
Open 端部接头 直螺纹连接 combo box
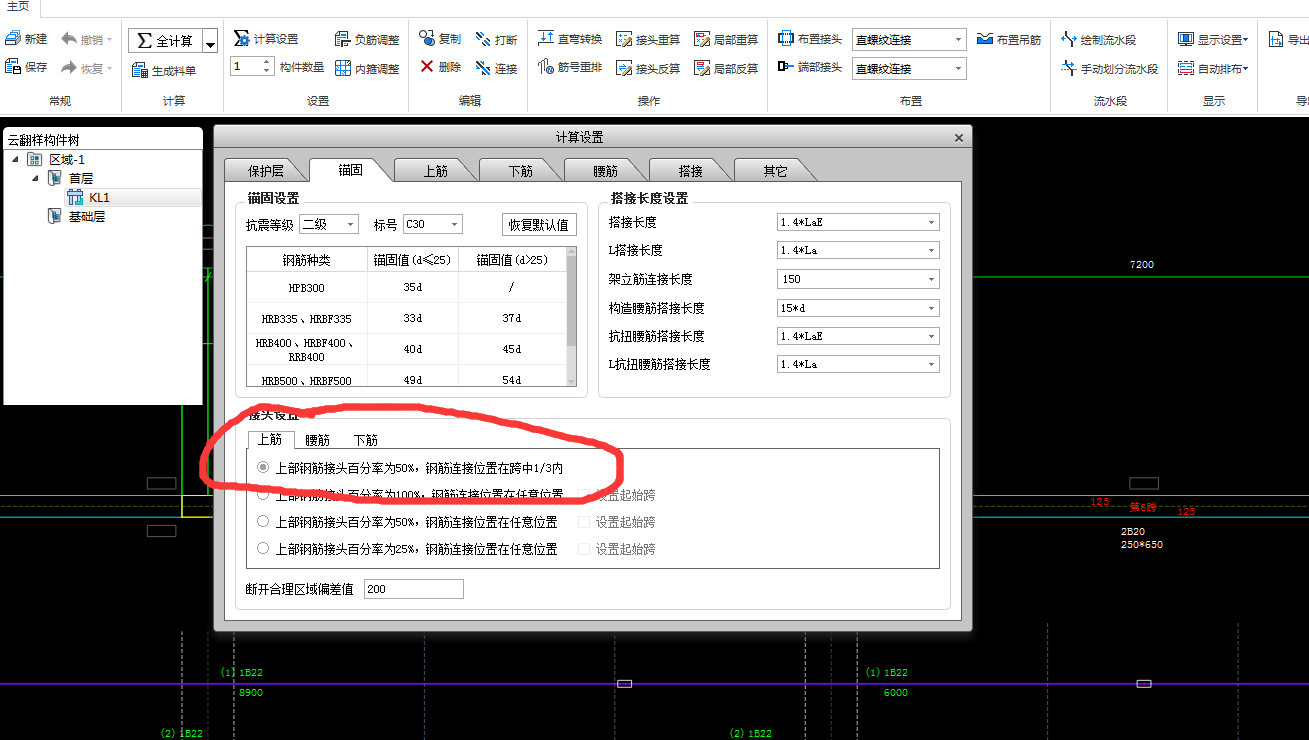[909, 68]
